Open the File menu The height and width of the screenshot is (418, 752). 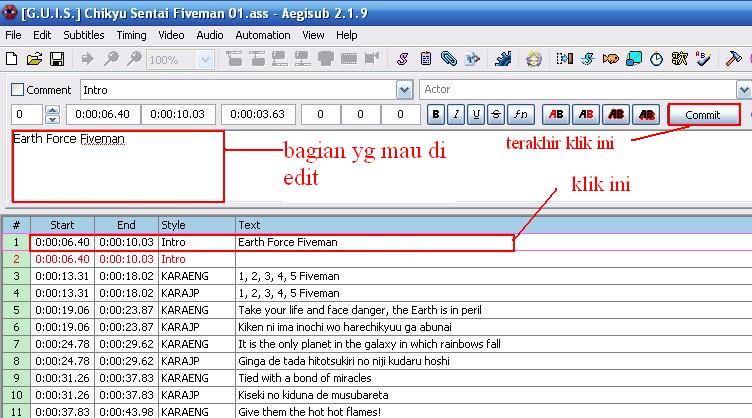(13, 35)
